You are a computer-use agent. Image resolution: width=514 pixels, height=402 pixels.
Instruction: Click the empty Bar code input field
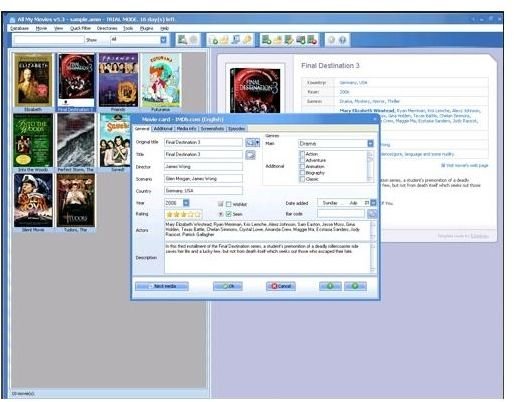click(x=341, y=214)
